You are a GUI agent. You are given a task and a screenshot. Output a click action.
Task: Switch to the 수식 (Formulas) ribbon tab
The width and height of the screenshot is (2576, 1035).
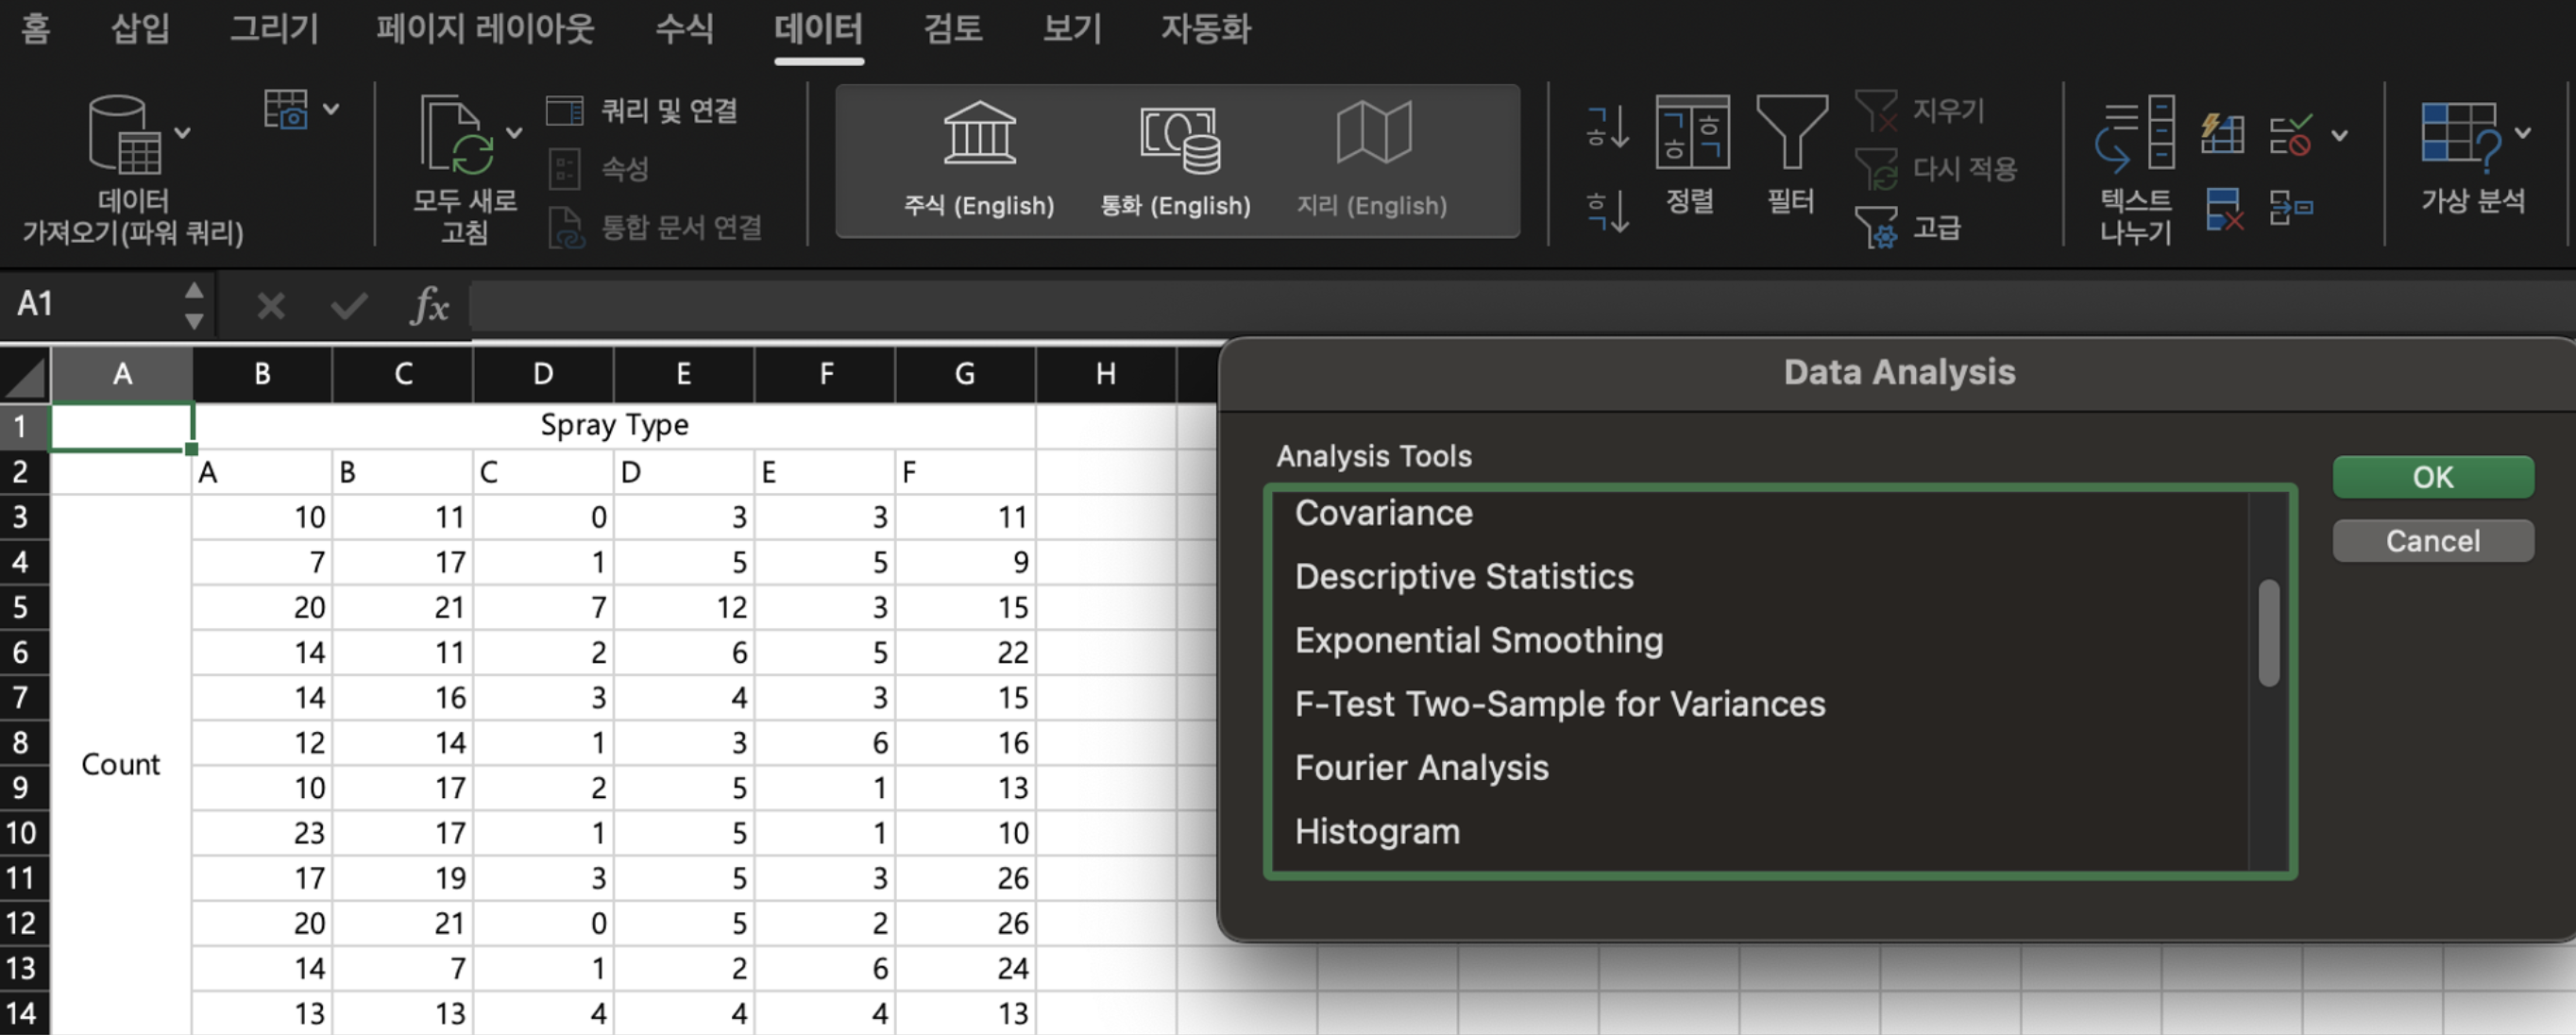pyautogui.click(x=684, y=28)
